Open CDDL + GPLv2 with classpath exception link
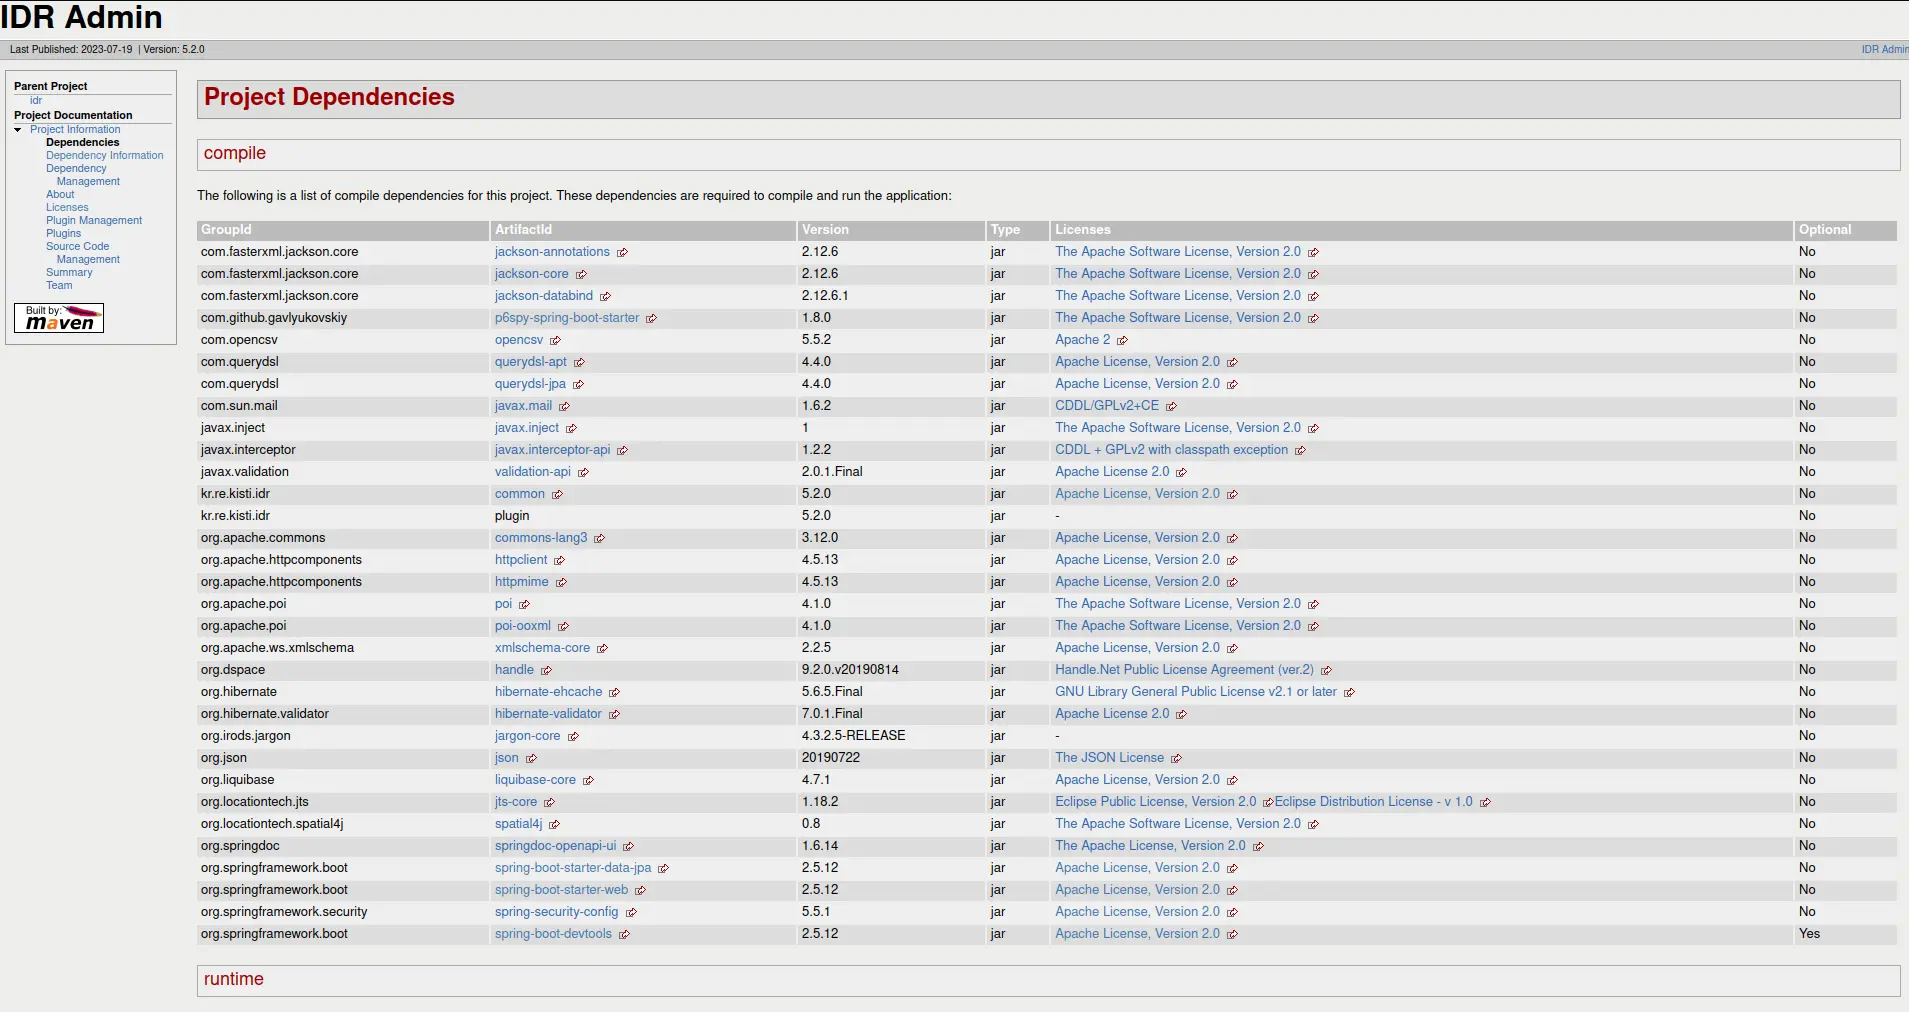This screenshot has width=1909, height=1012. pos(1171,450)
